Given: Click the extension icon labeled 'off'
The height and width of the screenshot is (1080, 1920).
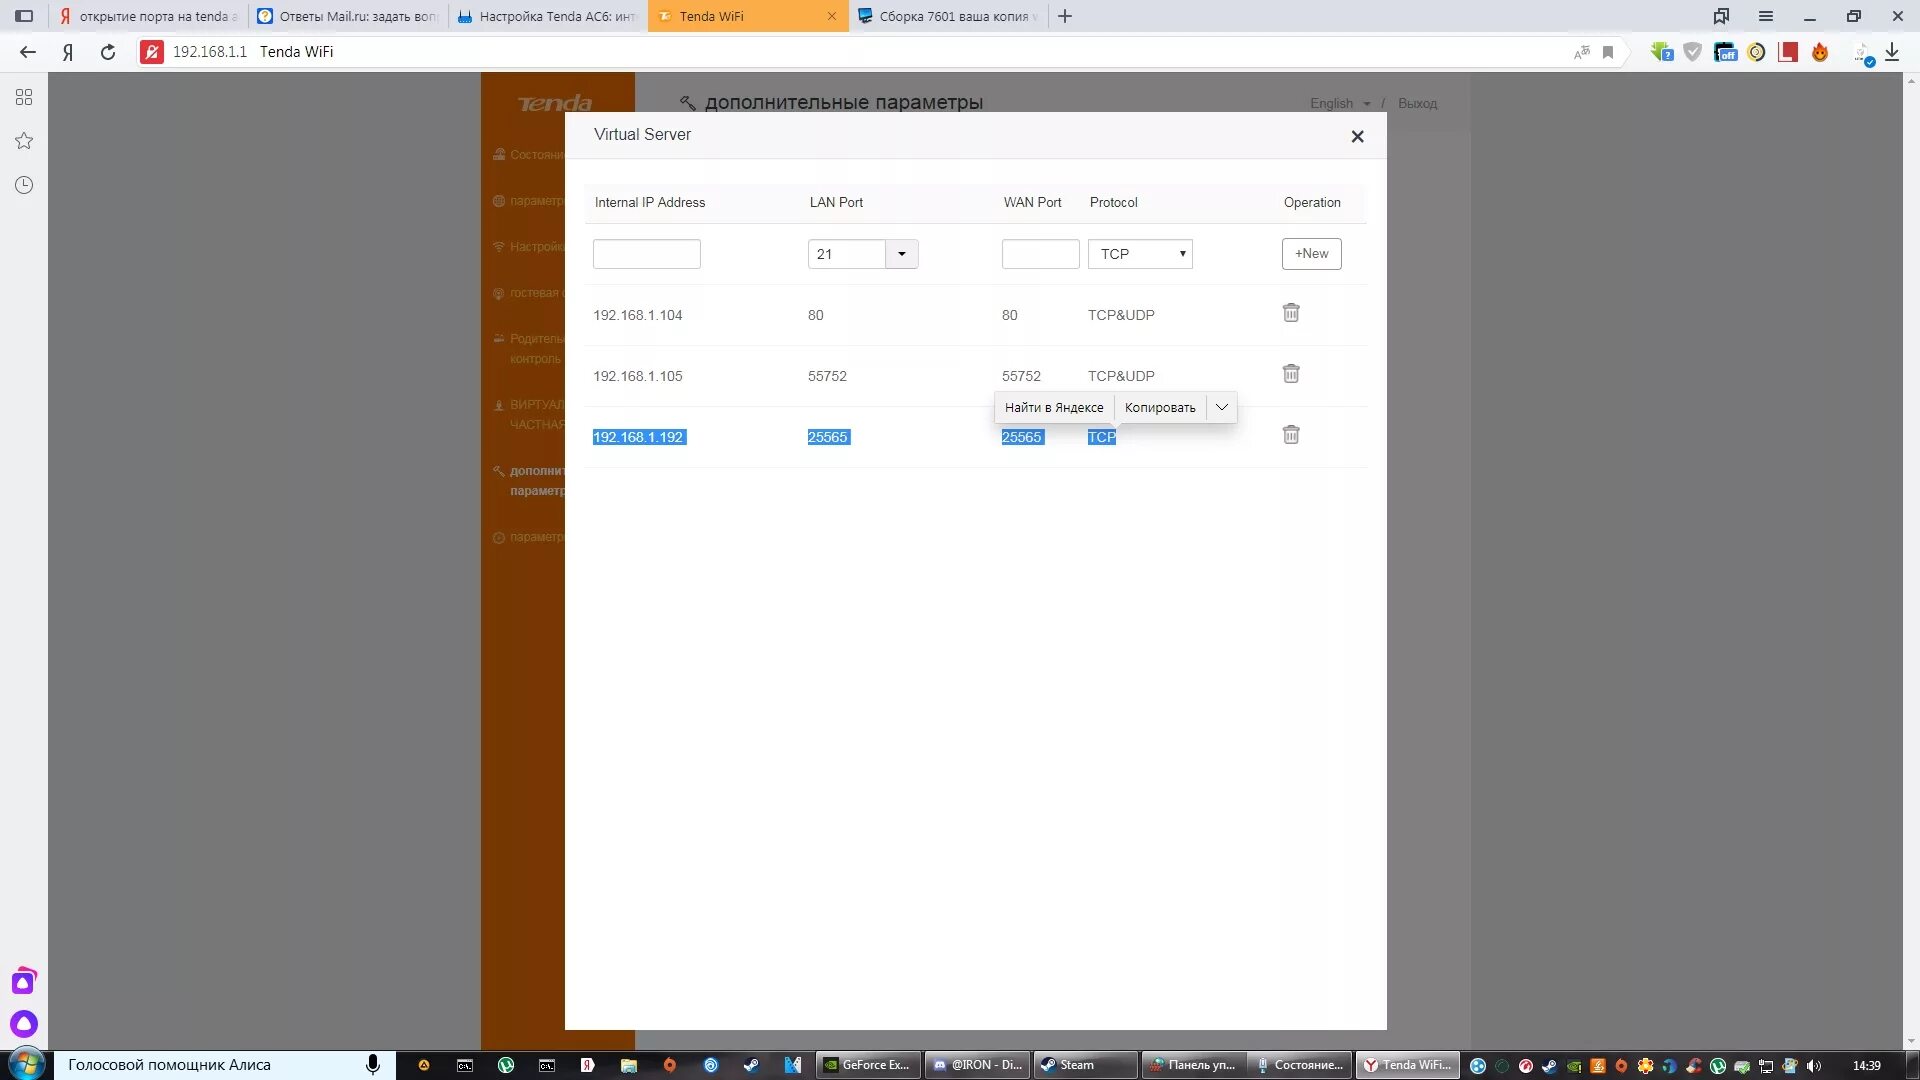Looking at the screenshot, I should tap(1725, 52).
